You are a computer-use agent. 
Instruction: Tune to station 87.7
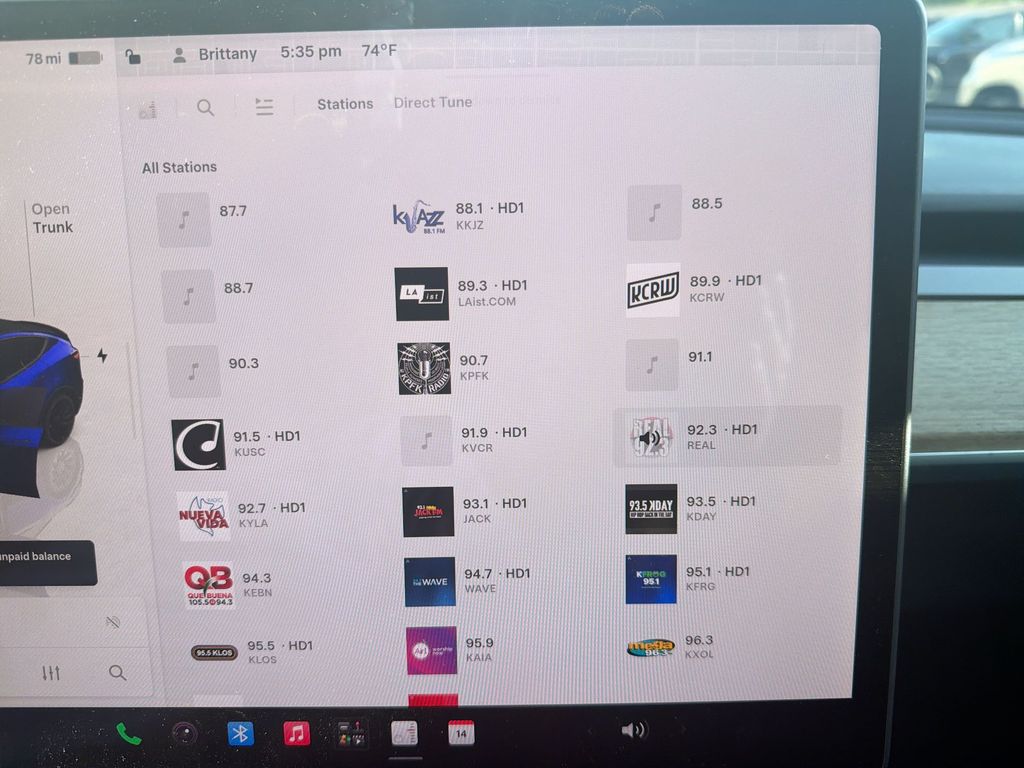203,219
